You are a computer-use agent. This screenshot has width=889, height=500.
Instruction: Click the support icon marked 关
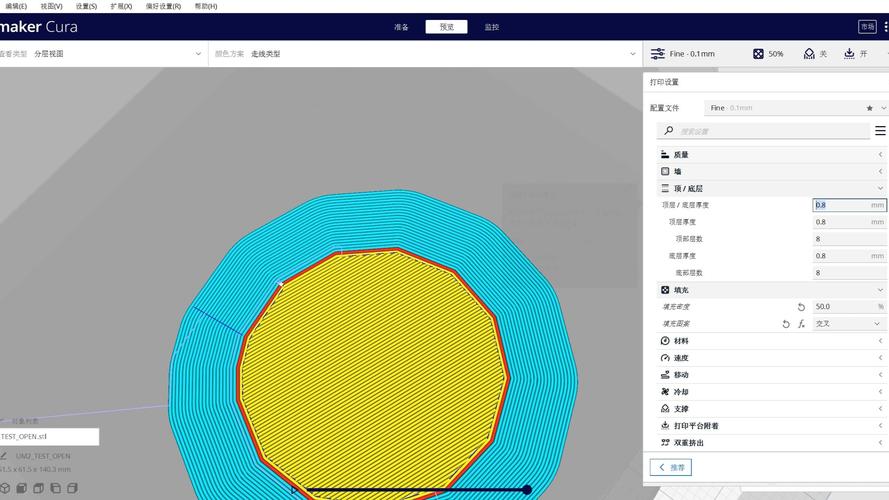coord(809,54)
